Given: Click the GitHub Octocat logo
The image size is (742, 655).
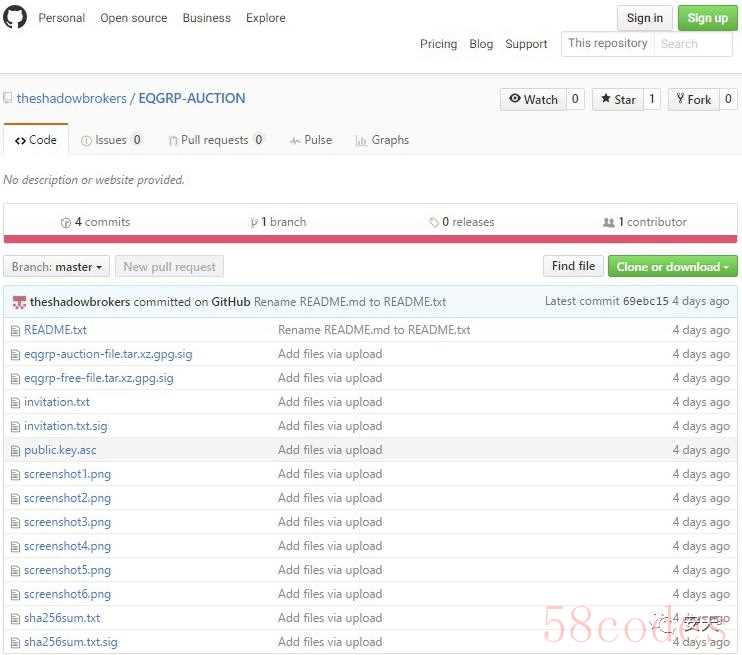Looking at the screenshot, I should point(15,17).
